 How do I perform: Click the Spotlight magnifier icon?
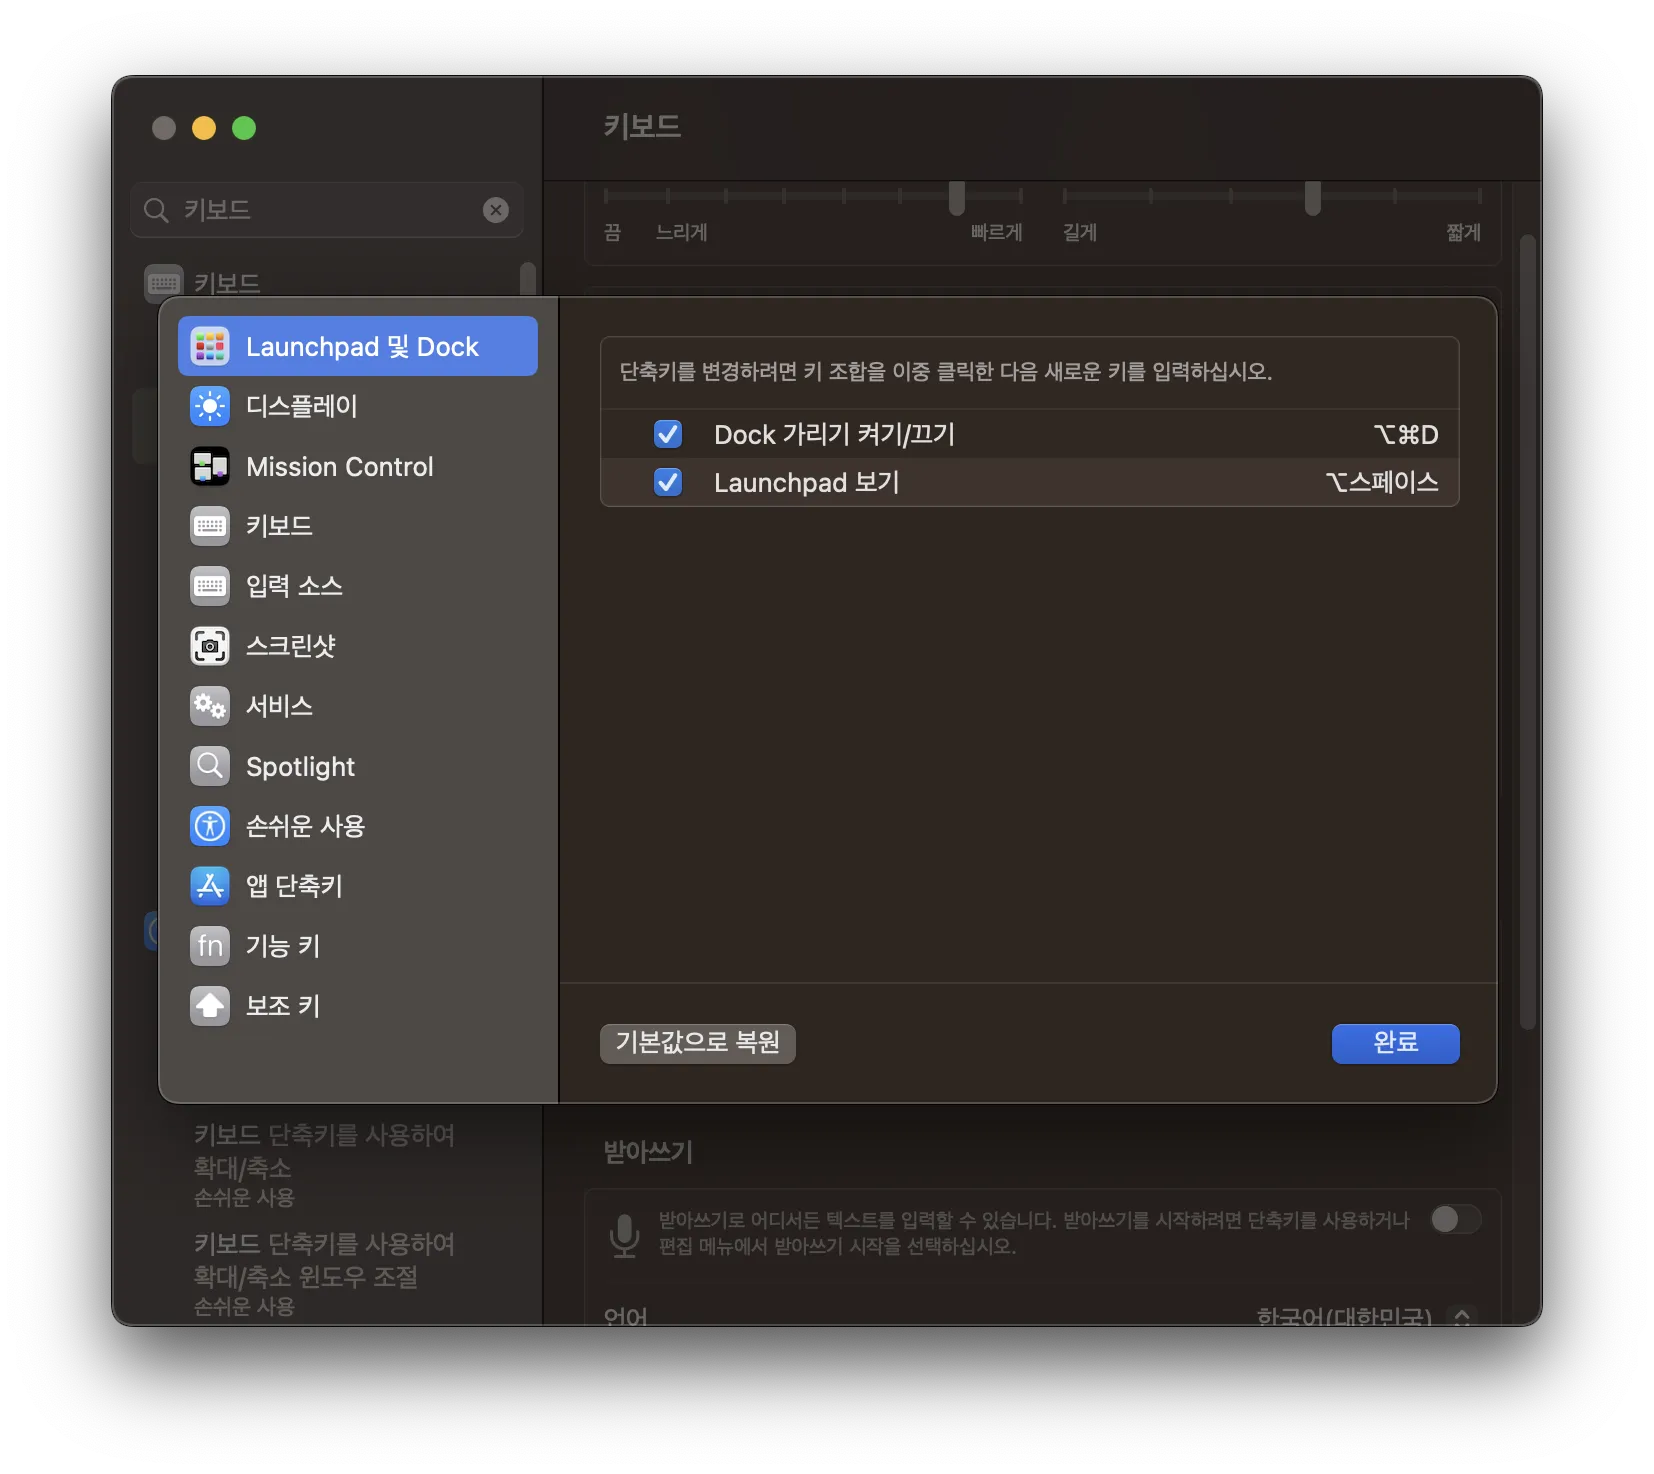pyautogui.click(x=210, y=766)
